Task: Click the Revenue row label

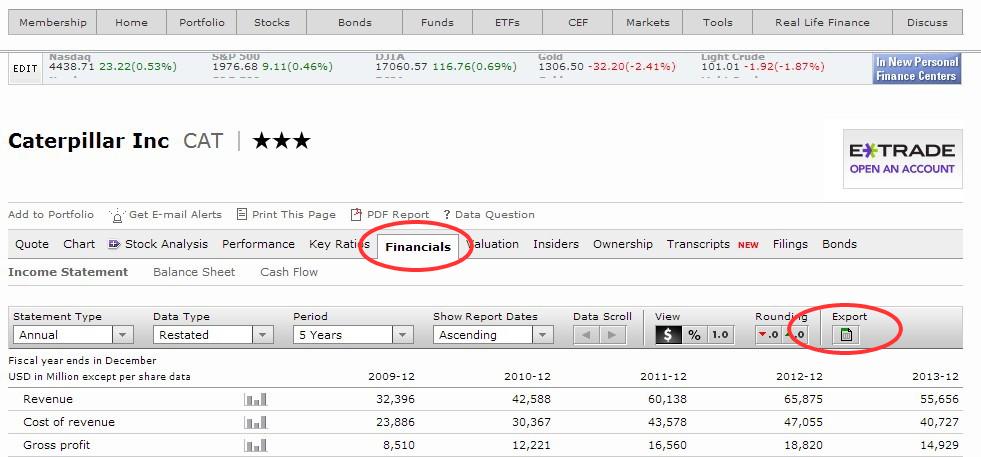Action: click(48, 399)
